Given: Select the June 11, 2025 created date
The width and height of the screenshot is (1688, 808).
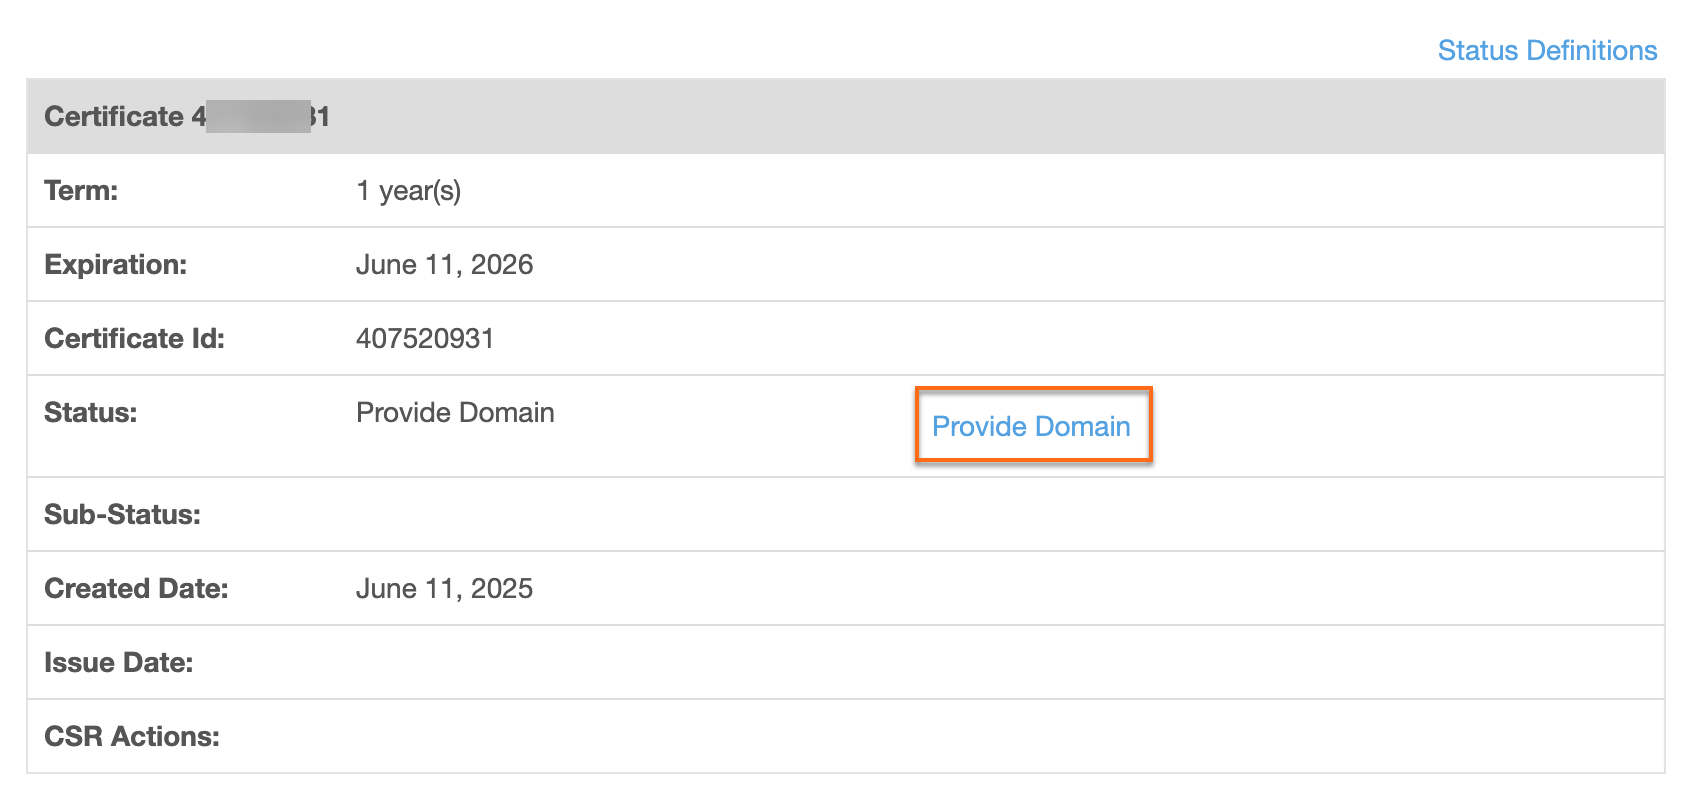Looking at the screenshot, I should pyautogui.click(x=444, y=588).
